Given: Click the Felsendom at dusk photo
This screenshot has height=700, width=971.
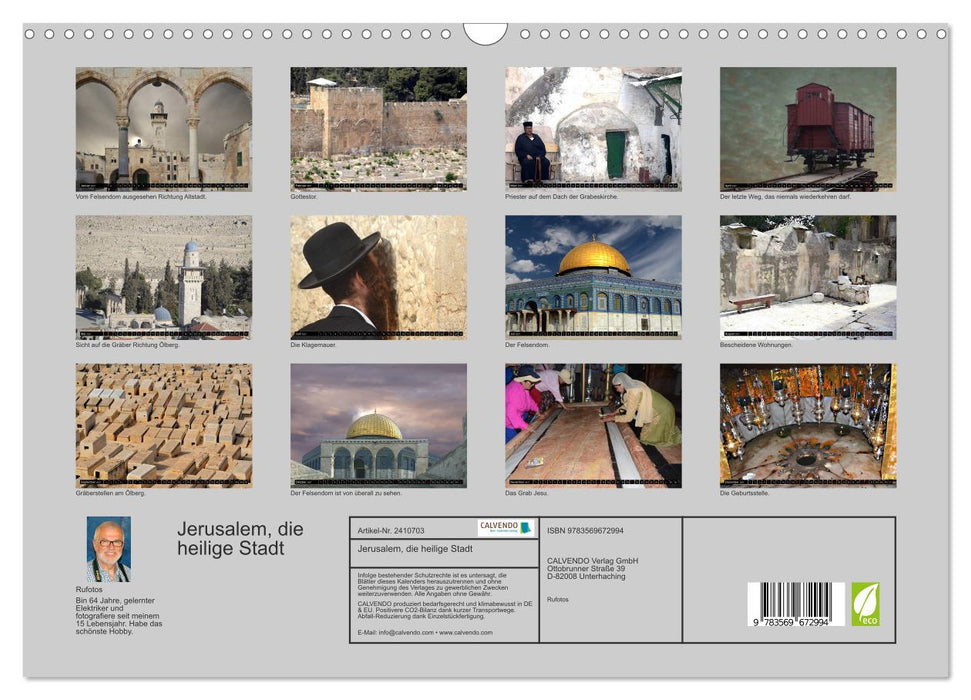Looking at the screenshot, I should coord(378,426).
